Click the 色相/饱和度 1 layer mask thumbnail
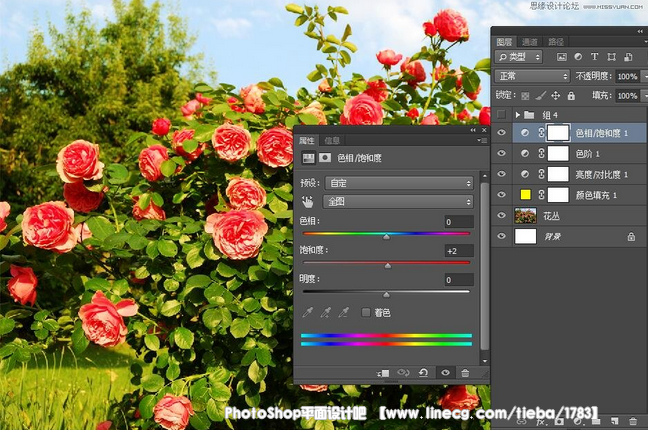 click(x=558, y=133)
